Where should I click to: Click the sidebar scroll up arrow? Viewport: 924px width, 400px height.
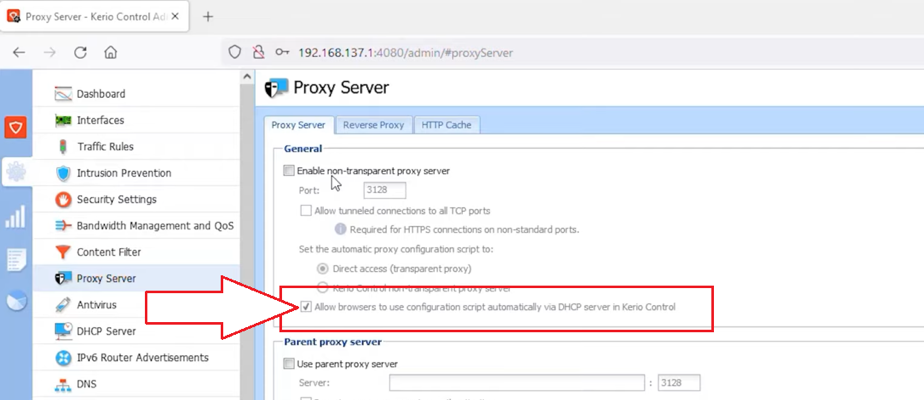(247, 76)
